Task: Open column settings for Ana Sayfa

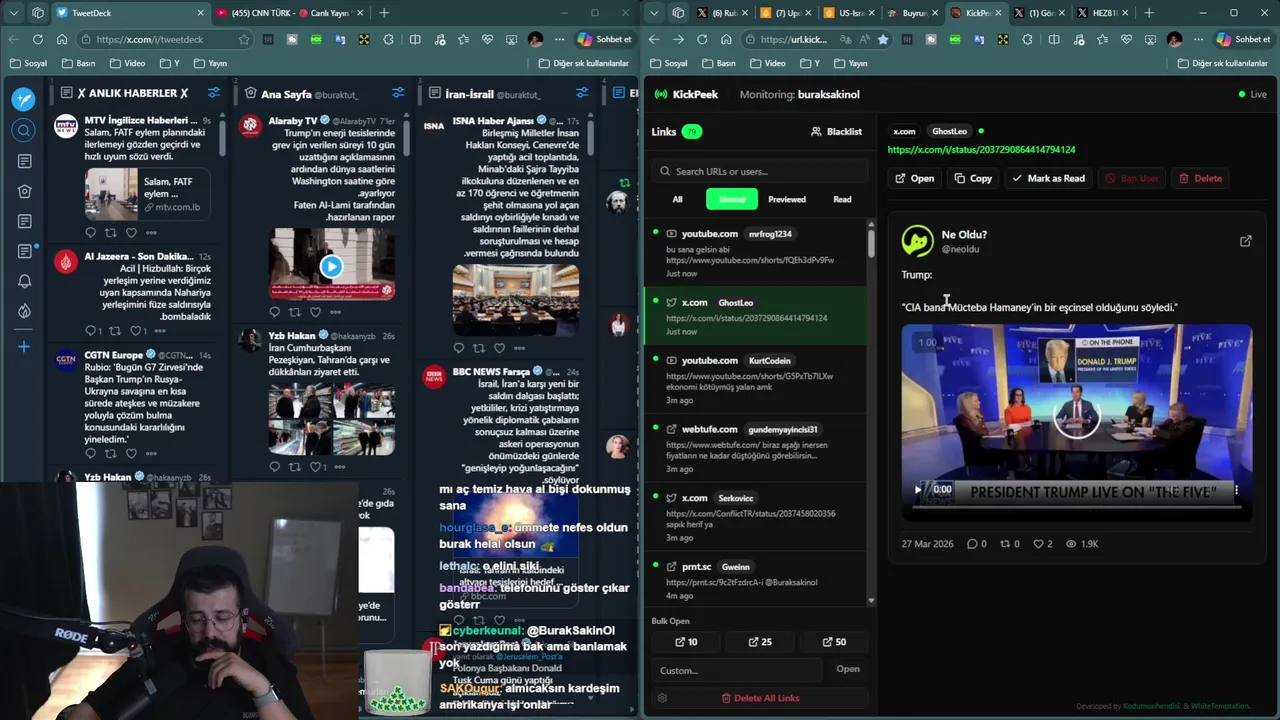Action: (398, 93)
